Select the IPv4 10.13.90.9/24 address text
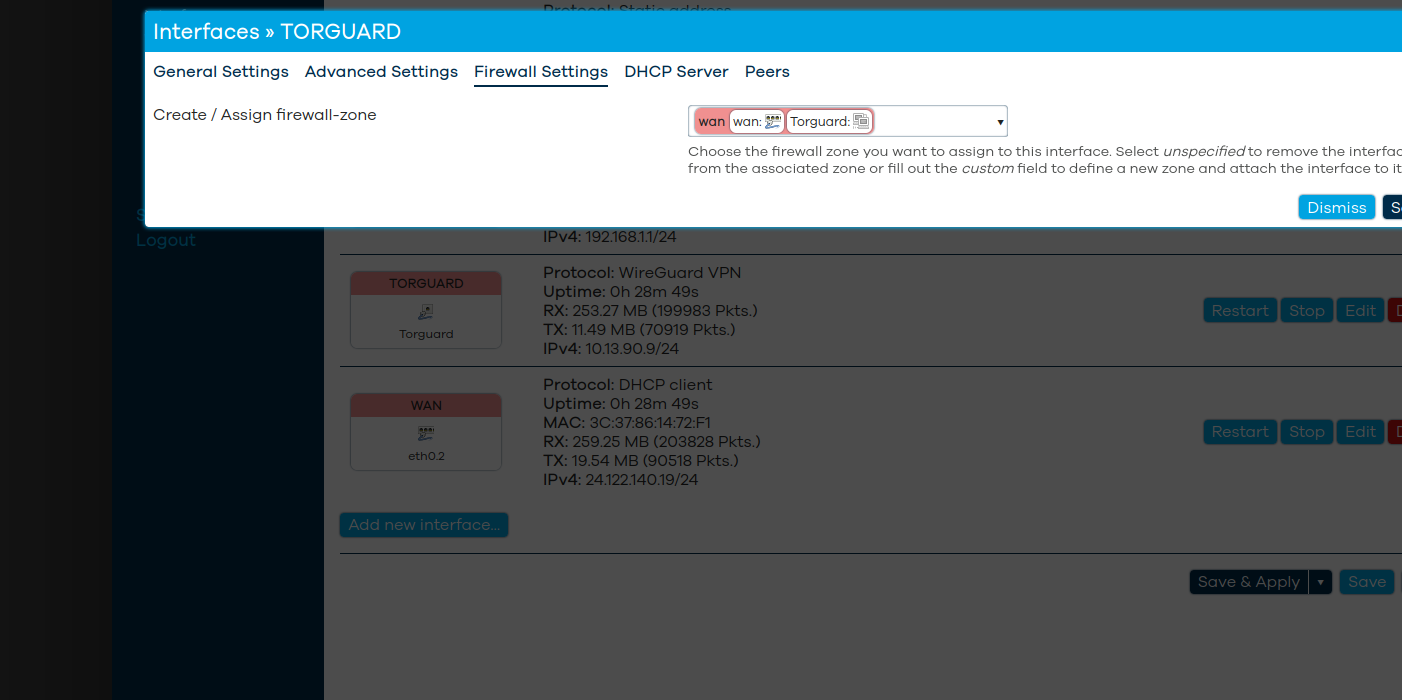Image resolution: width=1402 pixels, height=700 pixels. point(611,349)
